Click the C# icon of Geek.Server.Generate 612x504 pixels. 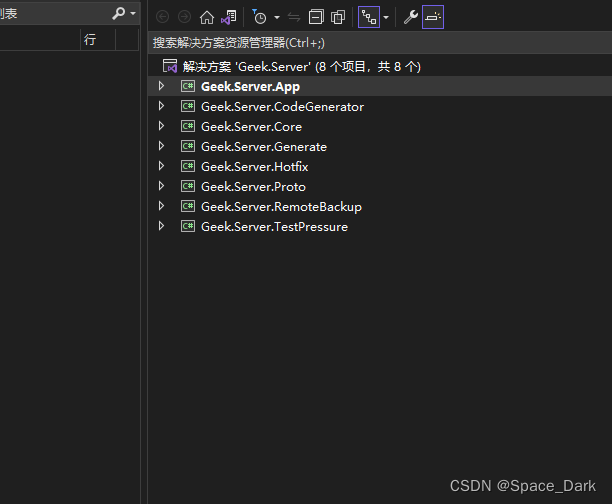click(188, 146)
